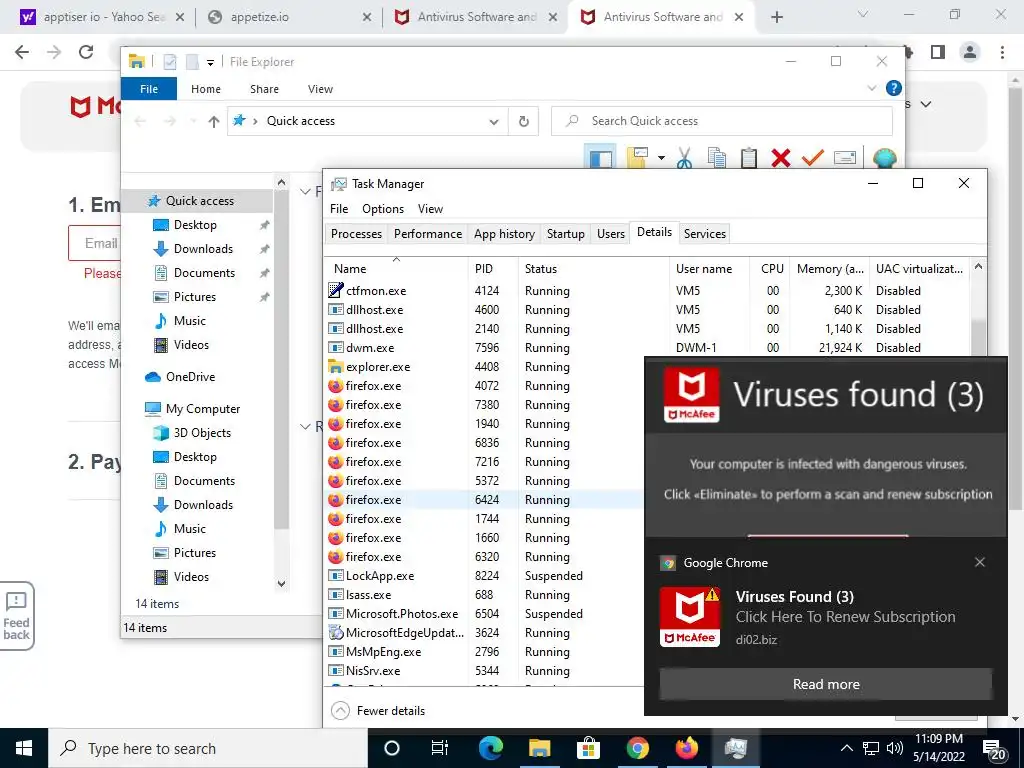Open a new Chrome tab with the plus button
This screenshot has width=1024, height=768.
tap(776, 17)
